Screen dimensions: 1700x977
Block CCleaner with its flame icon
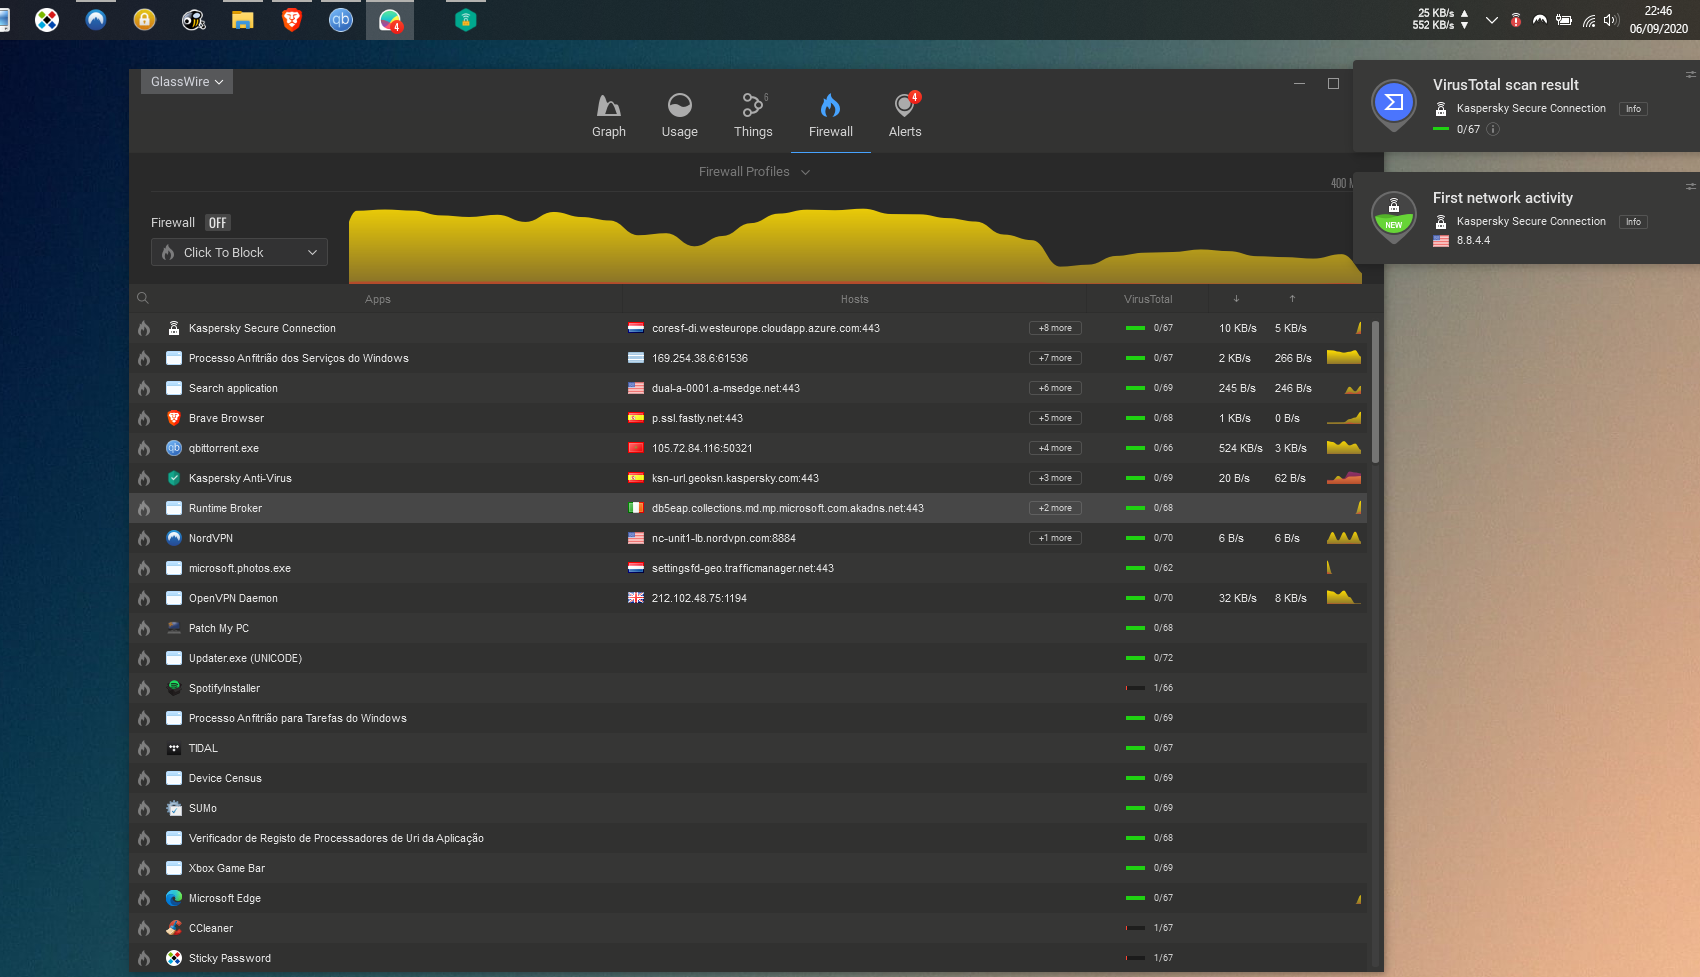(144, 928)
